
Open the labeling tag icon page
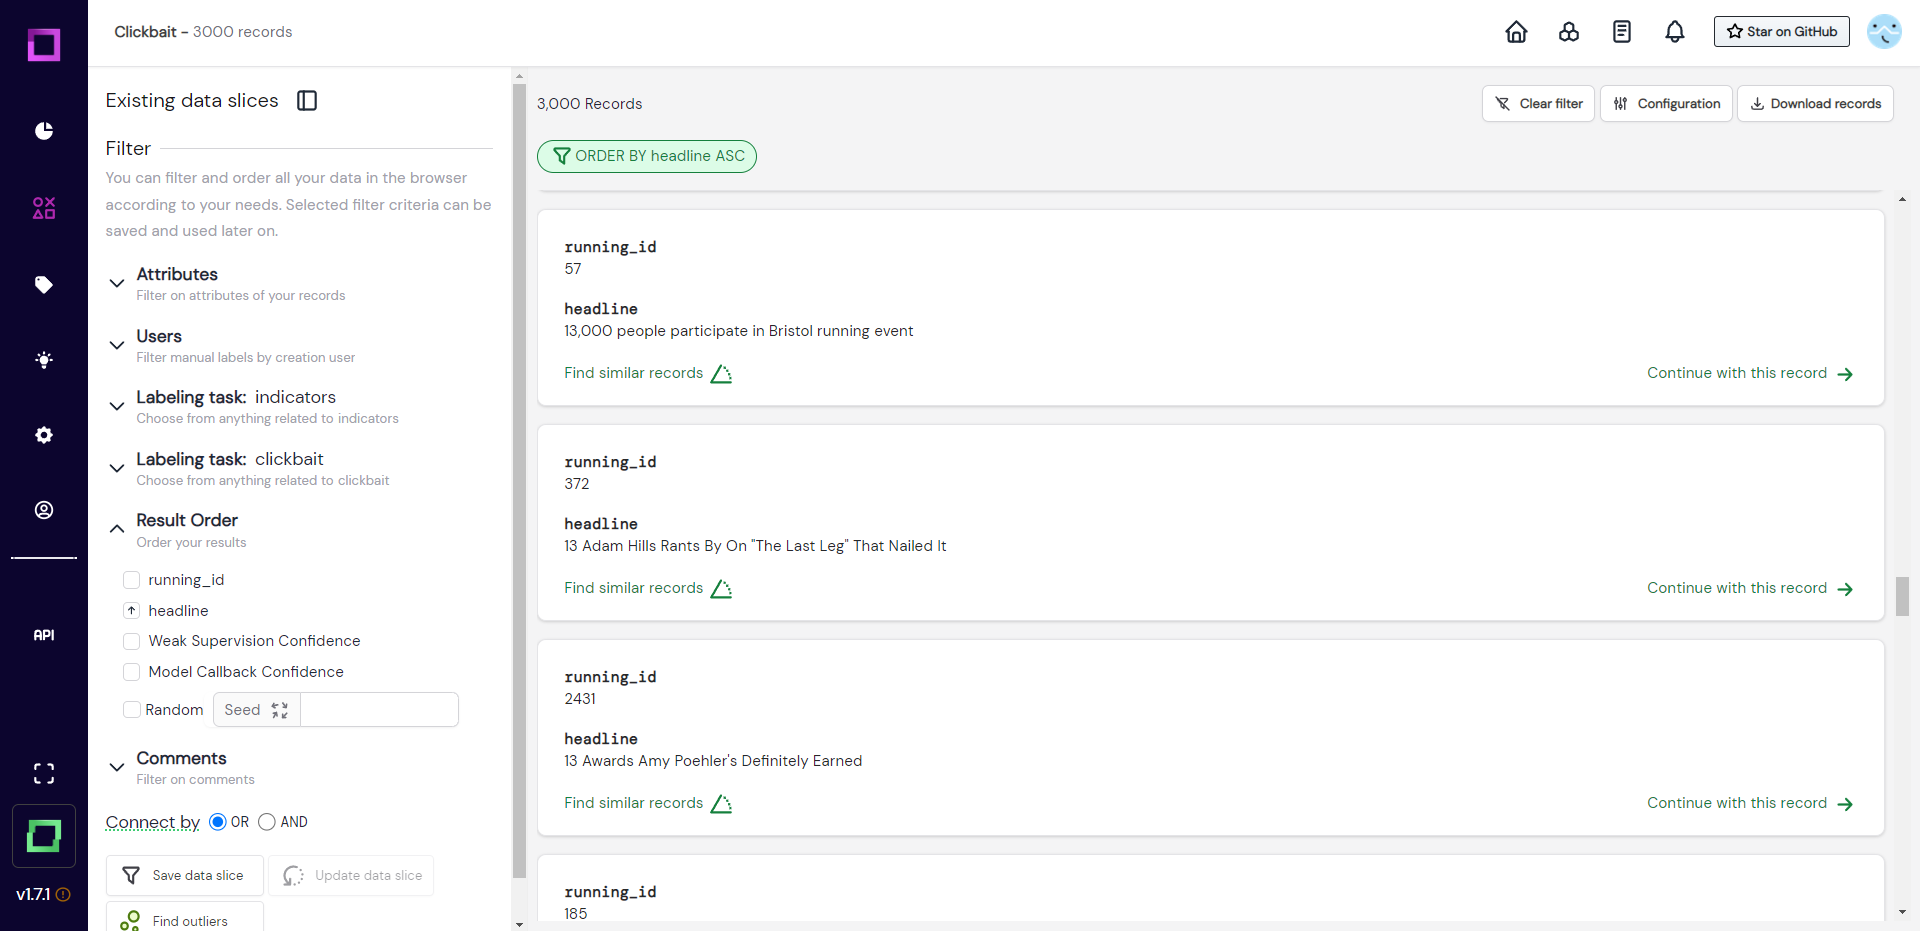44,285
